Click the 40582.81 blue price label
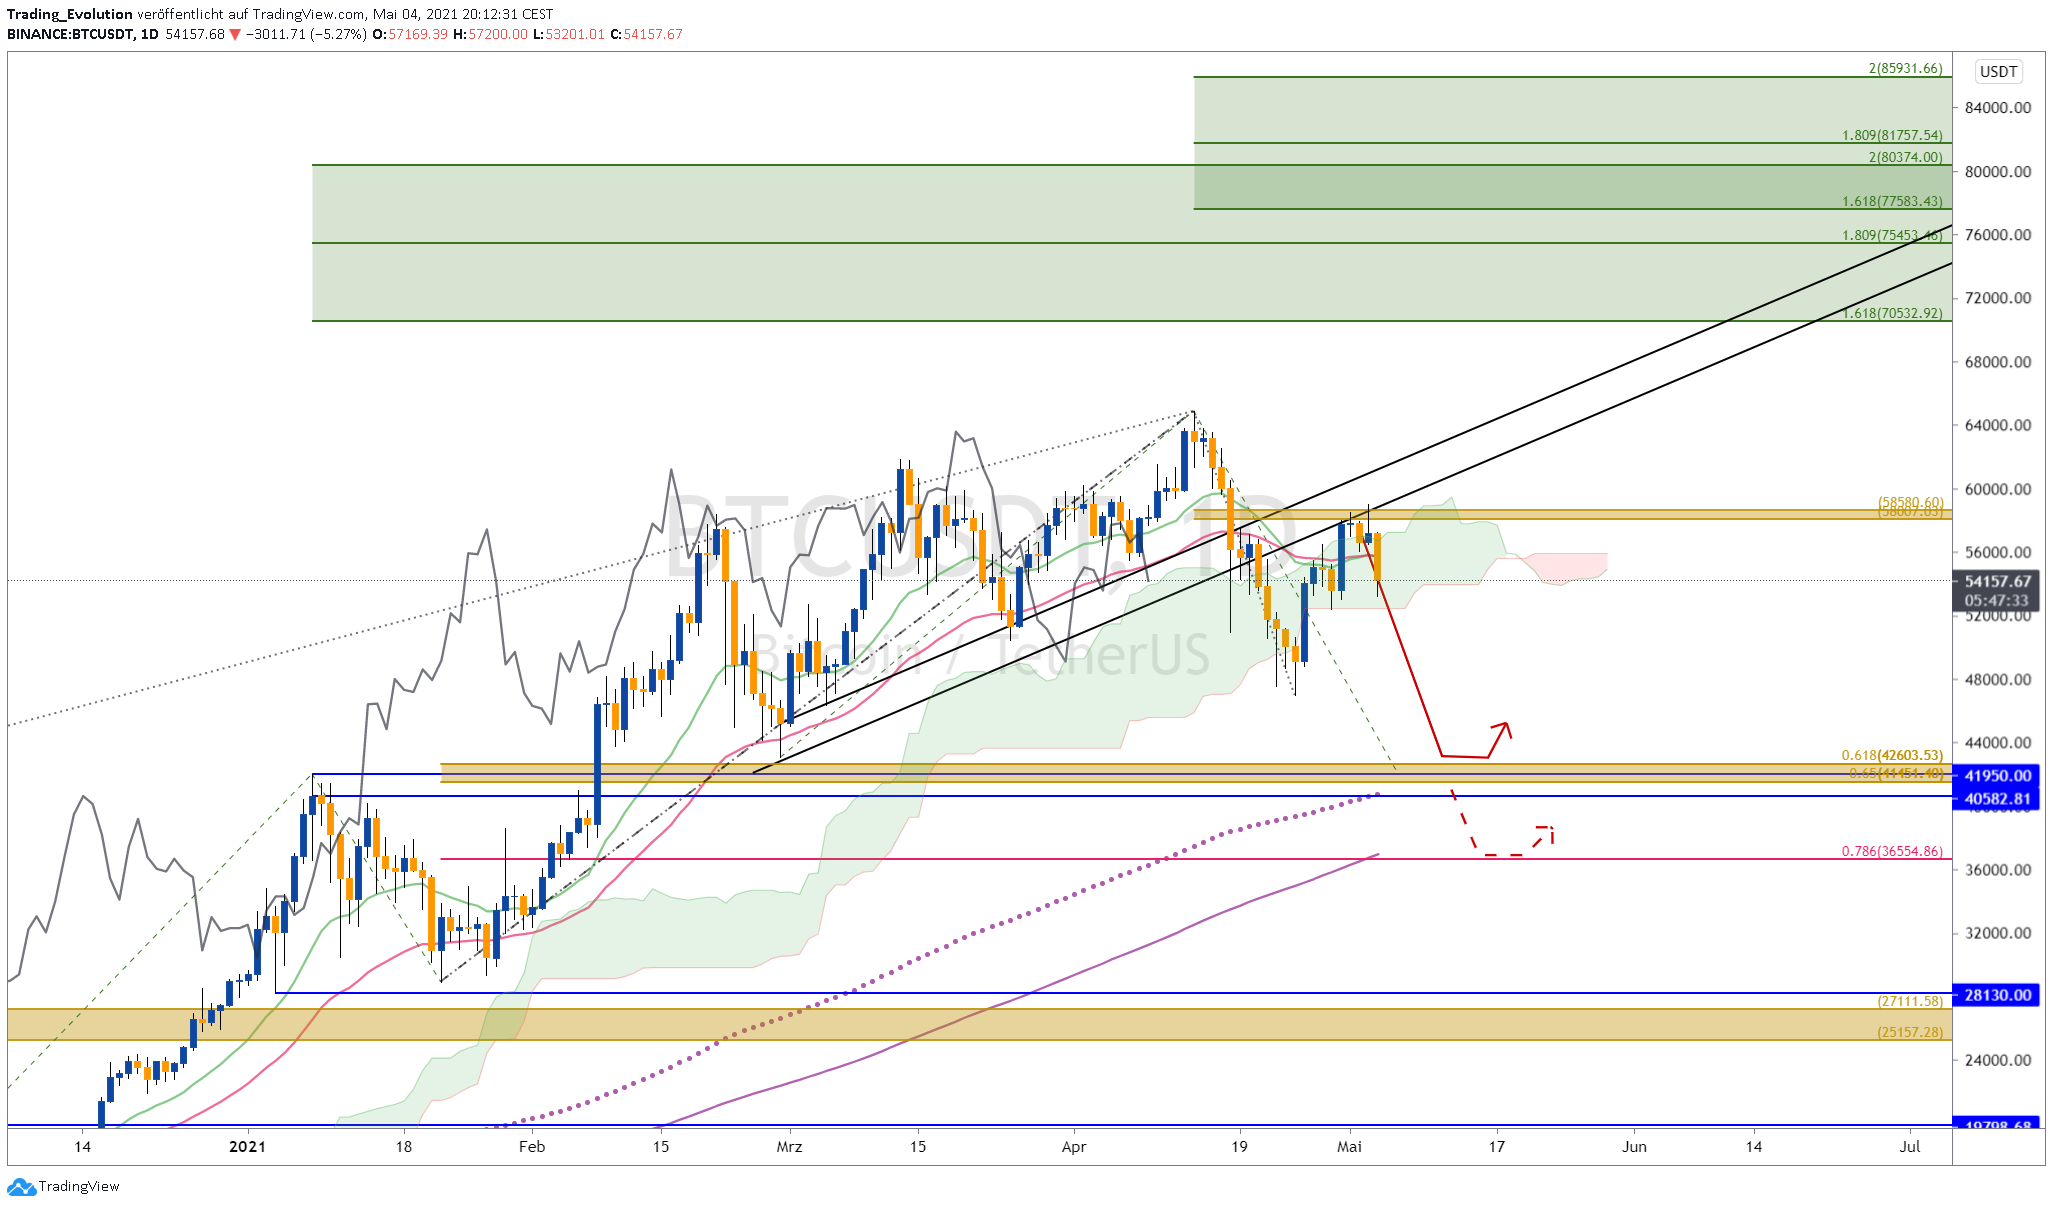 tap(1997, 798)
